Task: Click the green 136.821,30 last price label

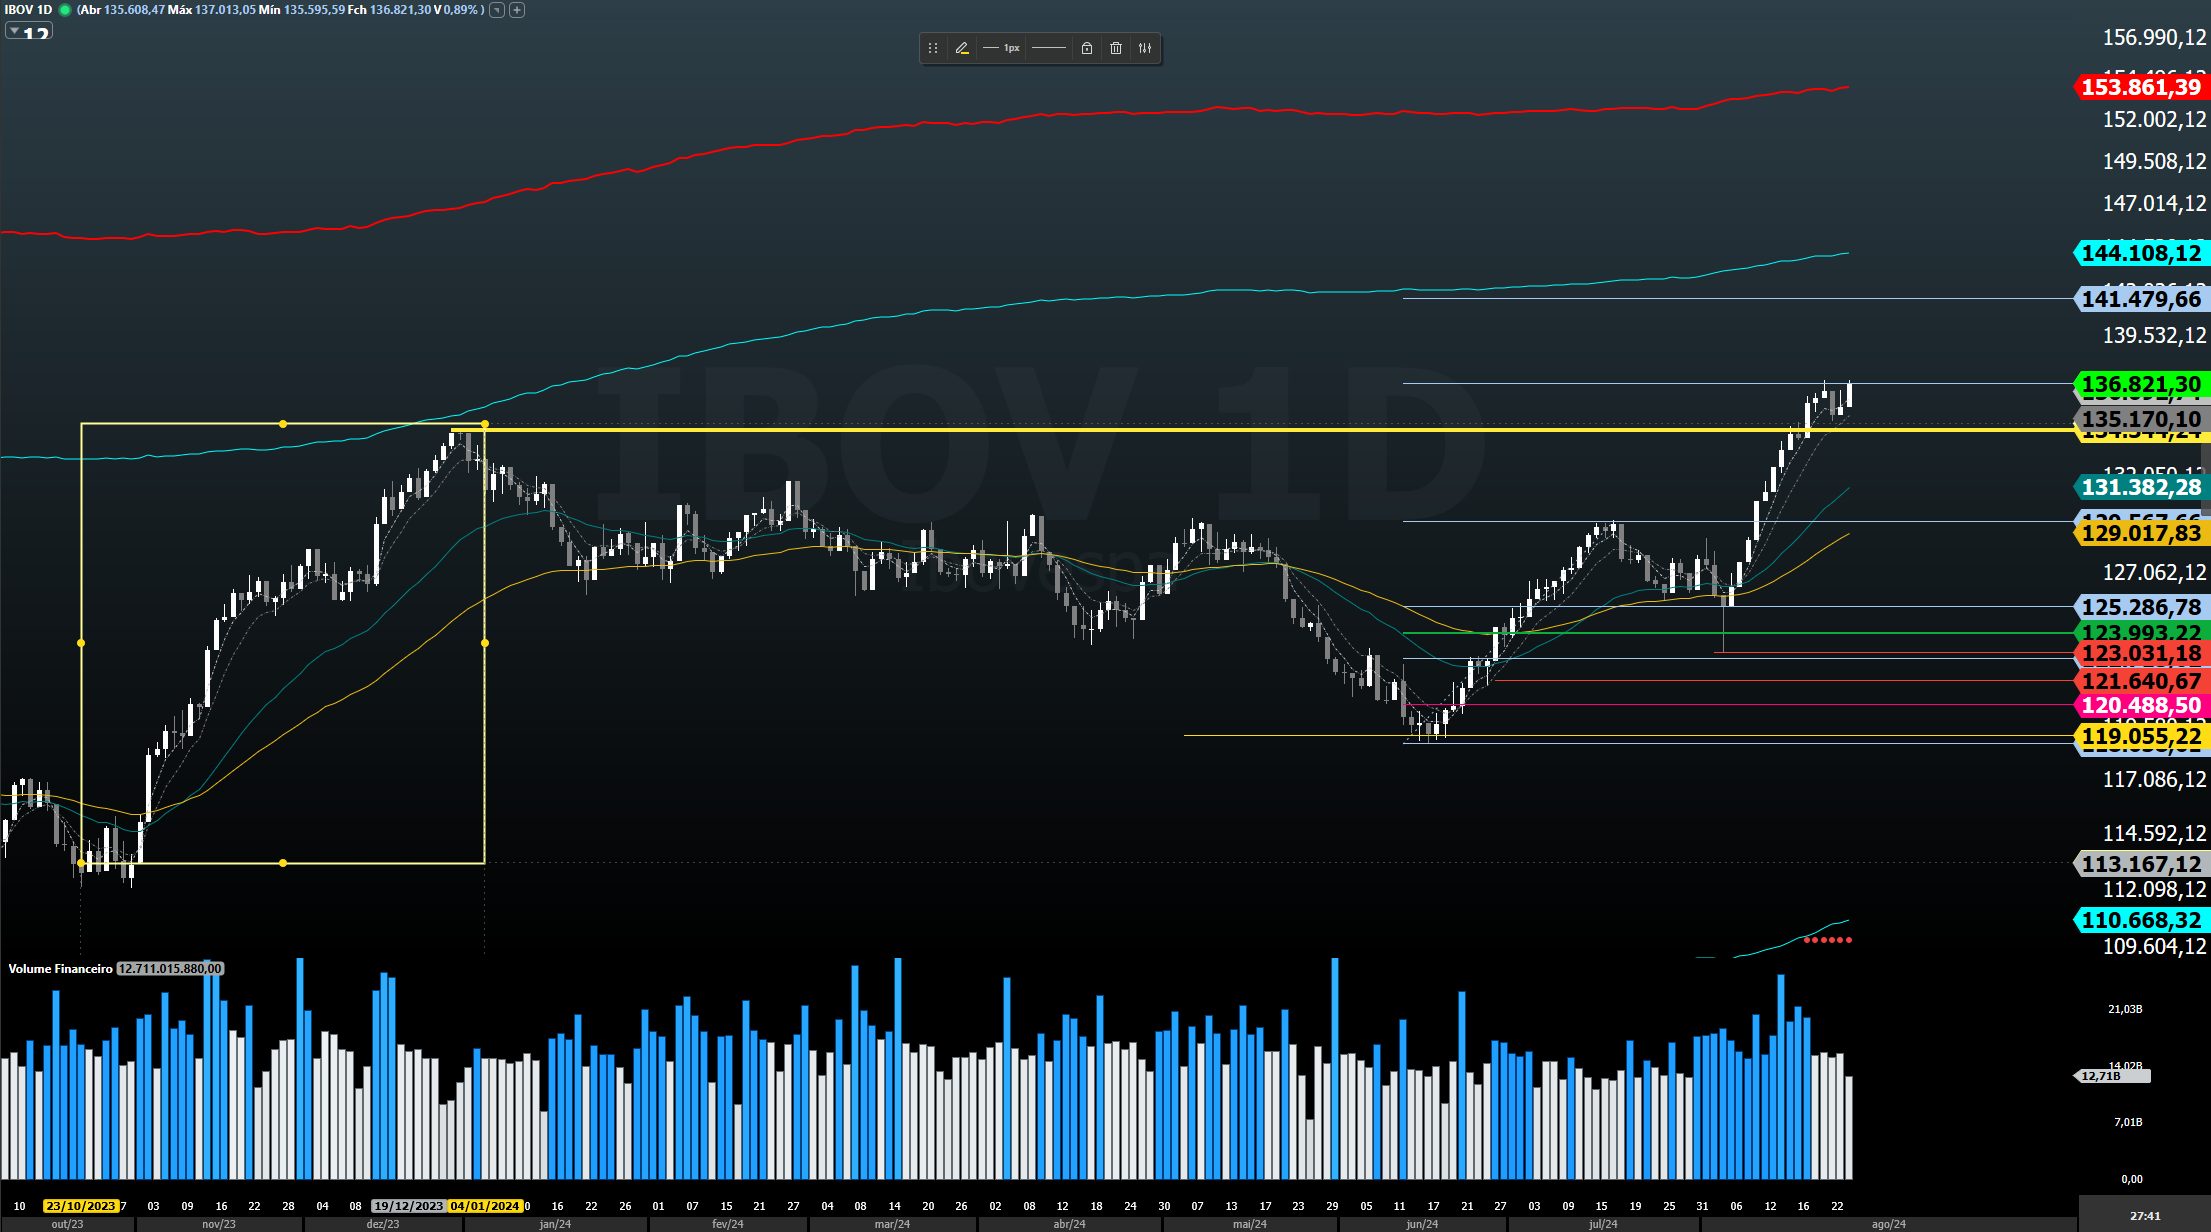Action: (2140, 384)
